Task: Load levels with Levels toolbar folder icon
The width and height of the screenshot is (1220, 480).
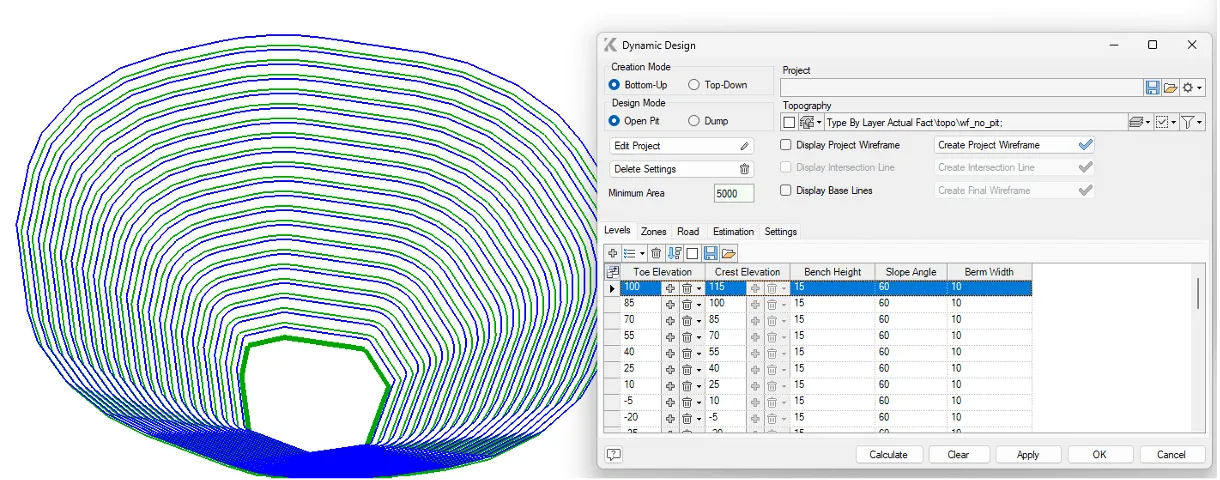Action: pos(728,254)
